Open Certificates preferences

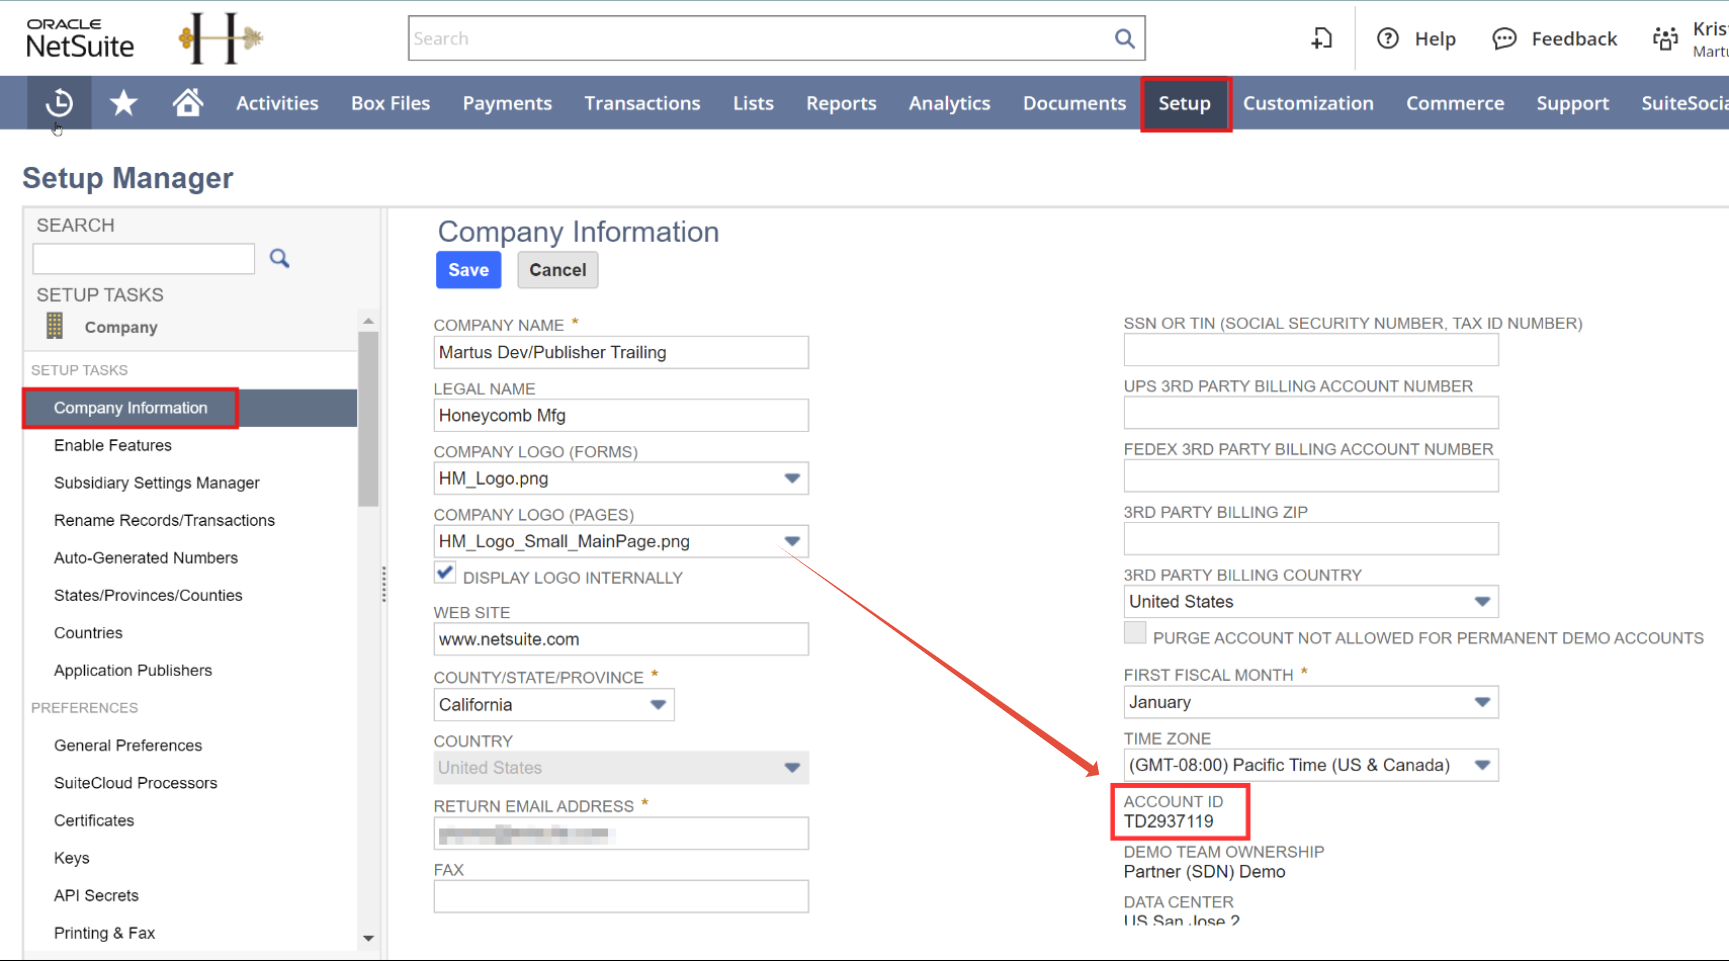click(94, 820)
